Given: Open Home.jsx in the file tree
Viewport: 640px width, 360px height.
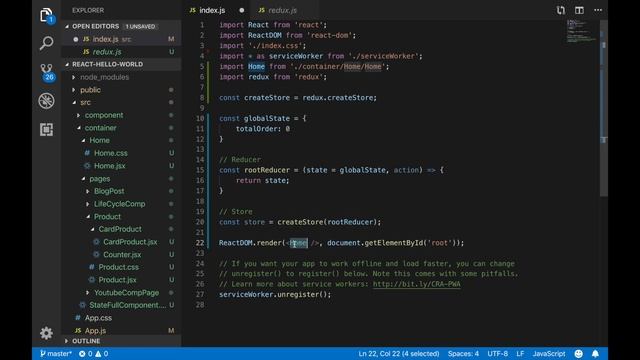Looking at the screenshot, I should click(x=121, y=166).
